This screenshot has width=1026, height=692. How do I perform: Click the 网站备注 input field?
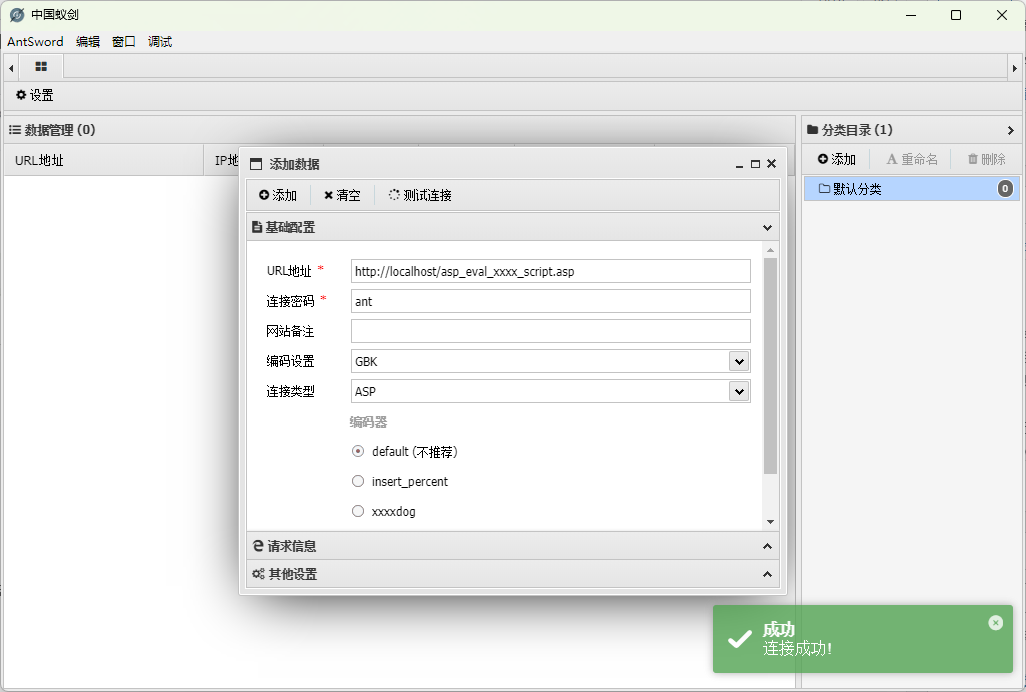coord(550,330)
